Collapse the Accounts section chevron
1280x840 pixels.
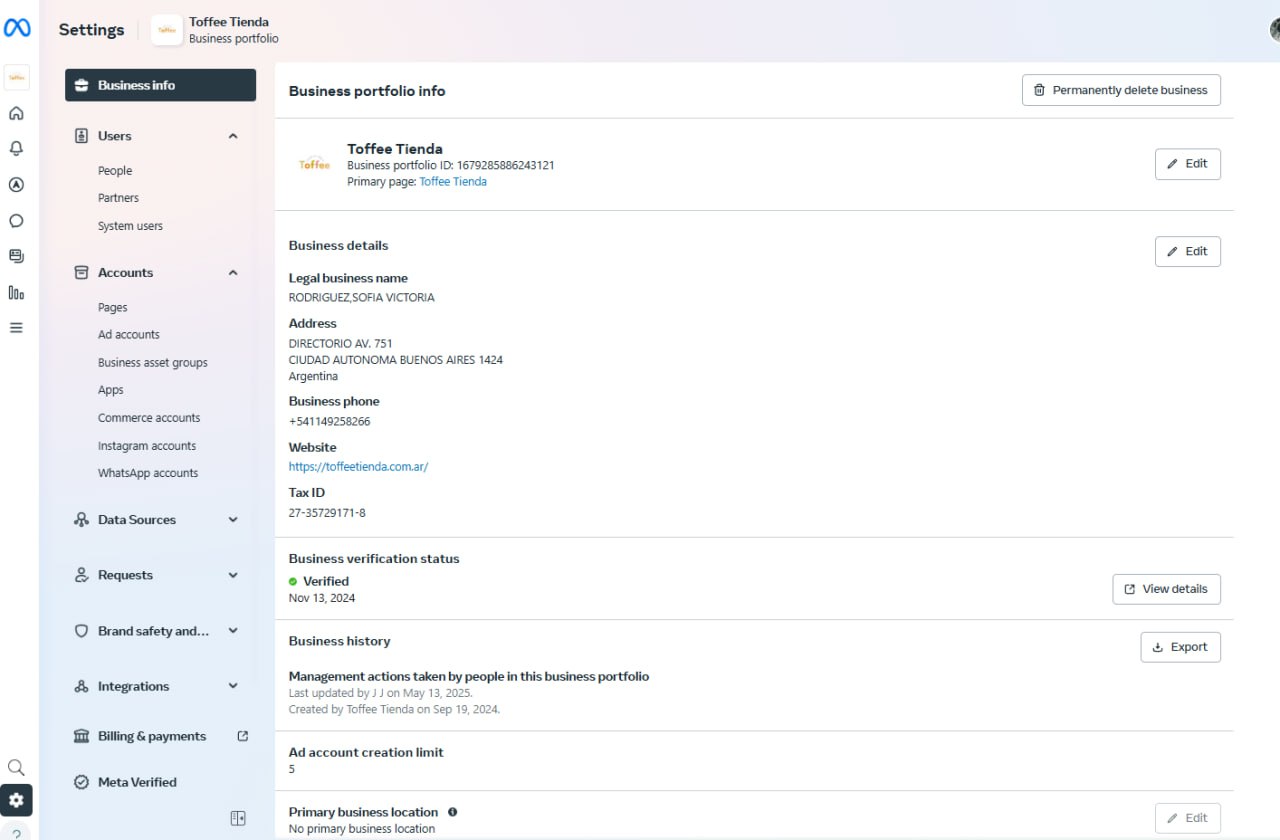(233, 273)
